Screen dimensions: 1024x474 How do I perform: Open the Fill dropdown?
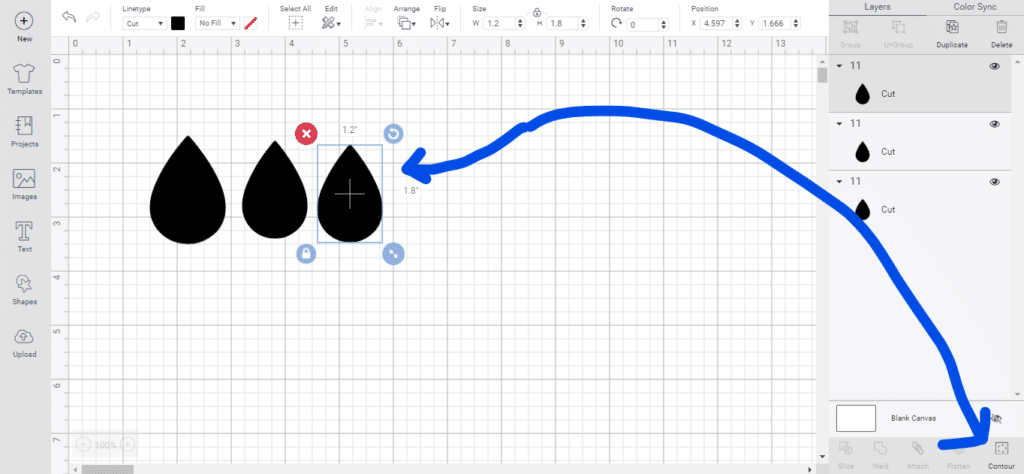(217, 23)
